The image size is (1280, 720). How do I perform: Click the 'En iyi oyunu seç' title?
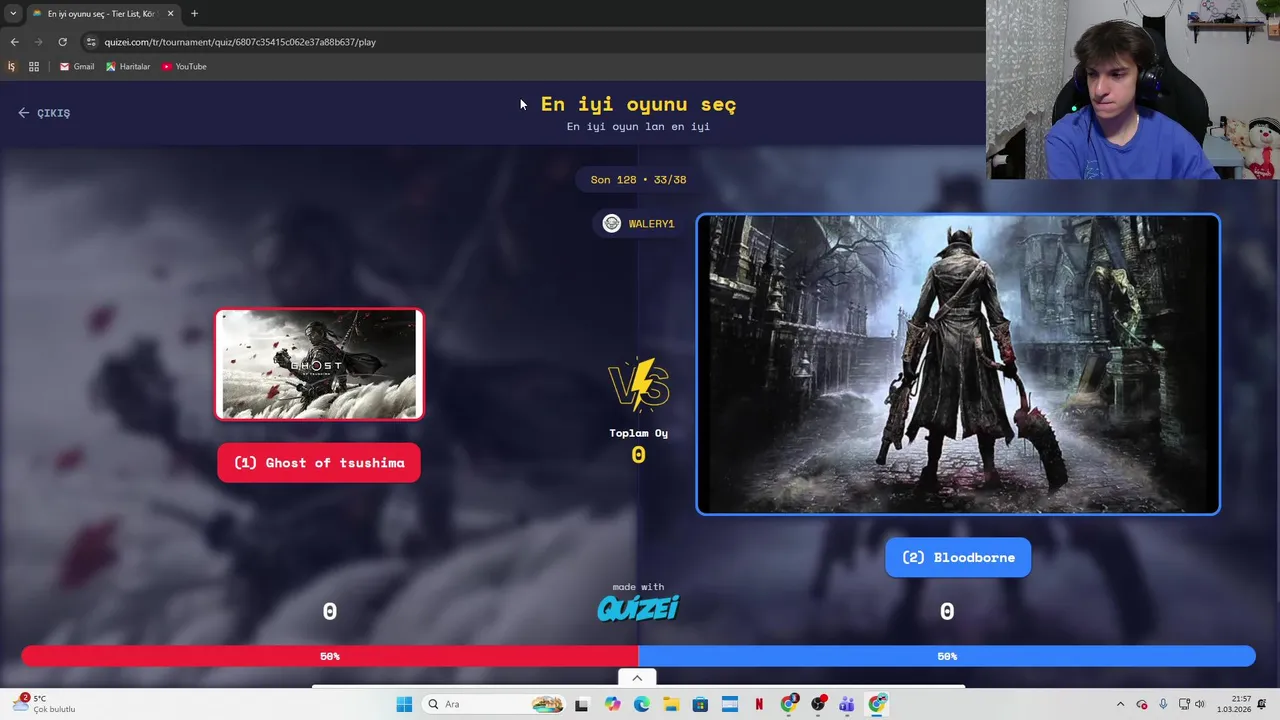coord(638,104)
